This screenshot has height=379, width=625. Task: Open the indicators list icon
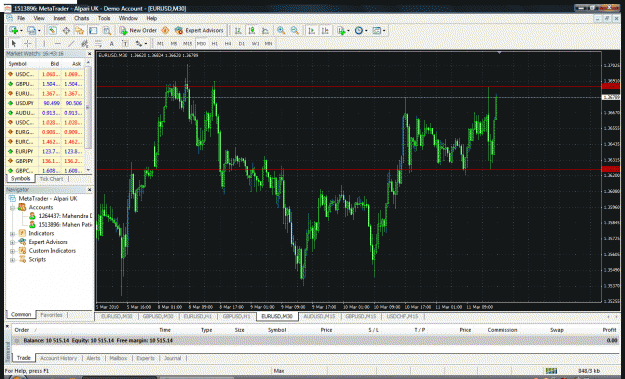(341, 30)
